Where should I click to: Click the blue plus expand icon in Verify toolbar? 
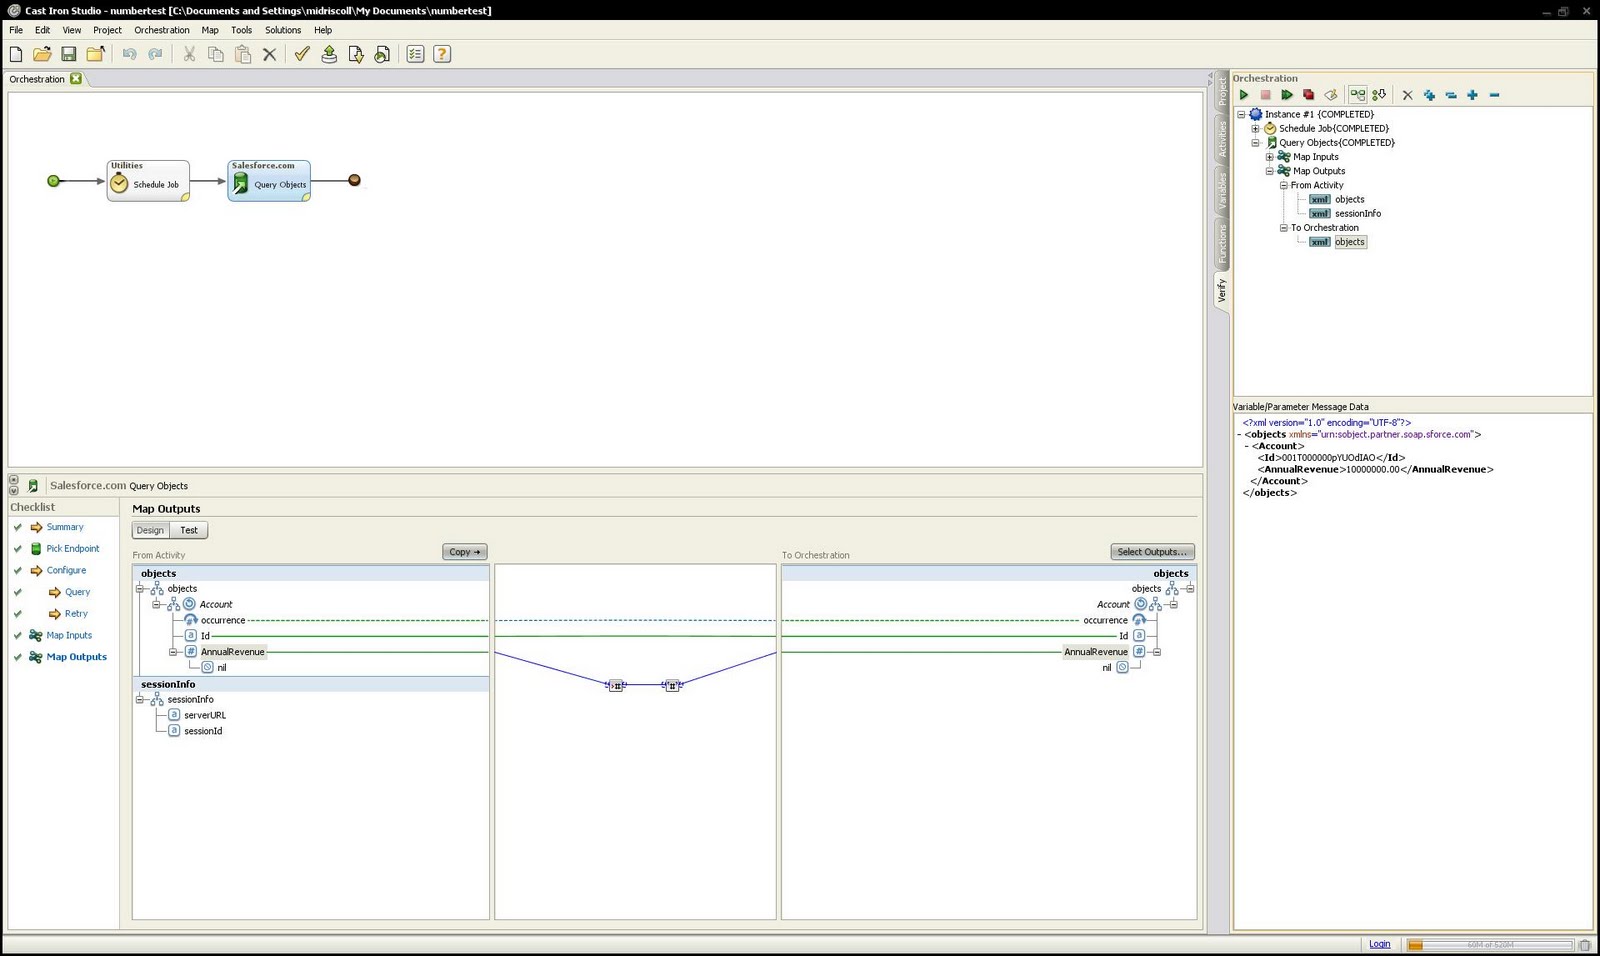coord(1472,95)
